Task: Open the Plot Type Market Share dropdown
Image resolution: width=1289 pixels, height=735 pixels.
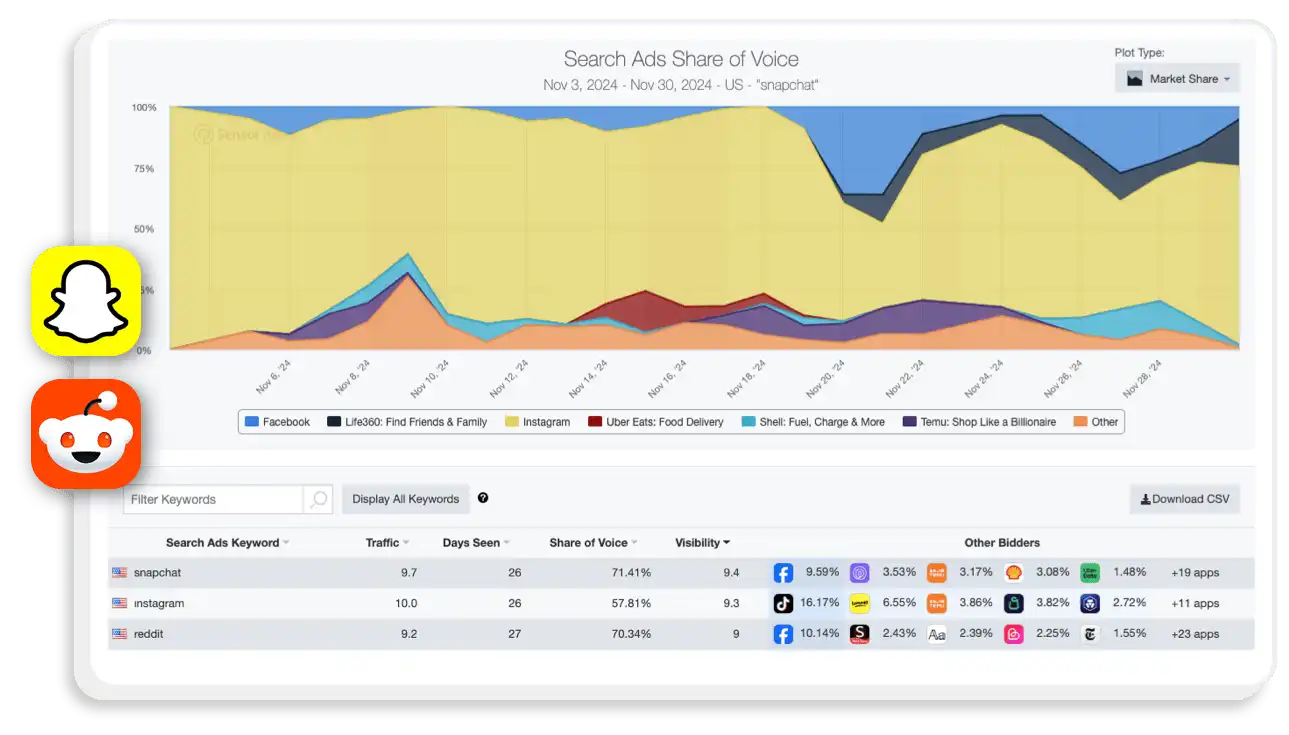Action: tap(1176, 77)
